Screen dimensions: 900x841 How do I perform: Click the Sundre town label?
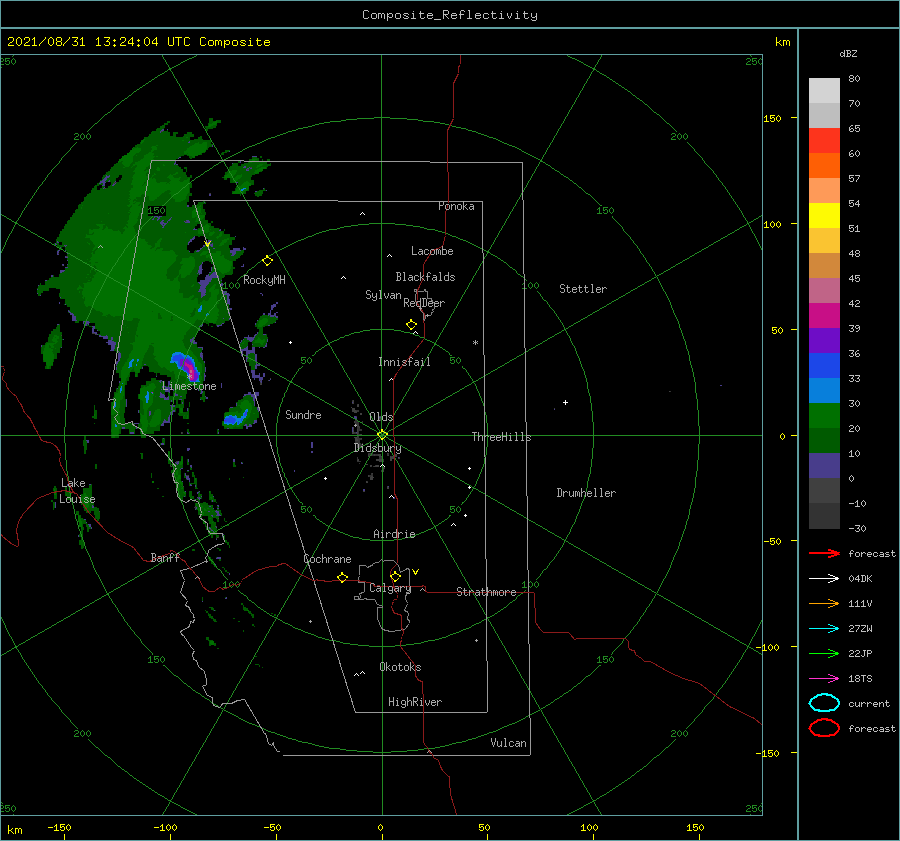pyautogui.click(x=303, y=414)
